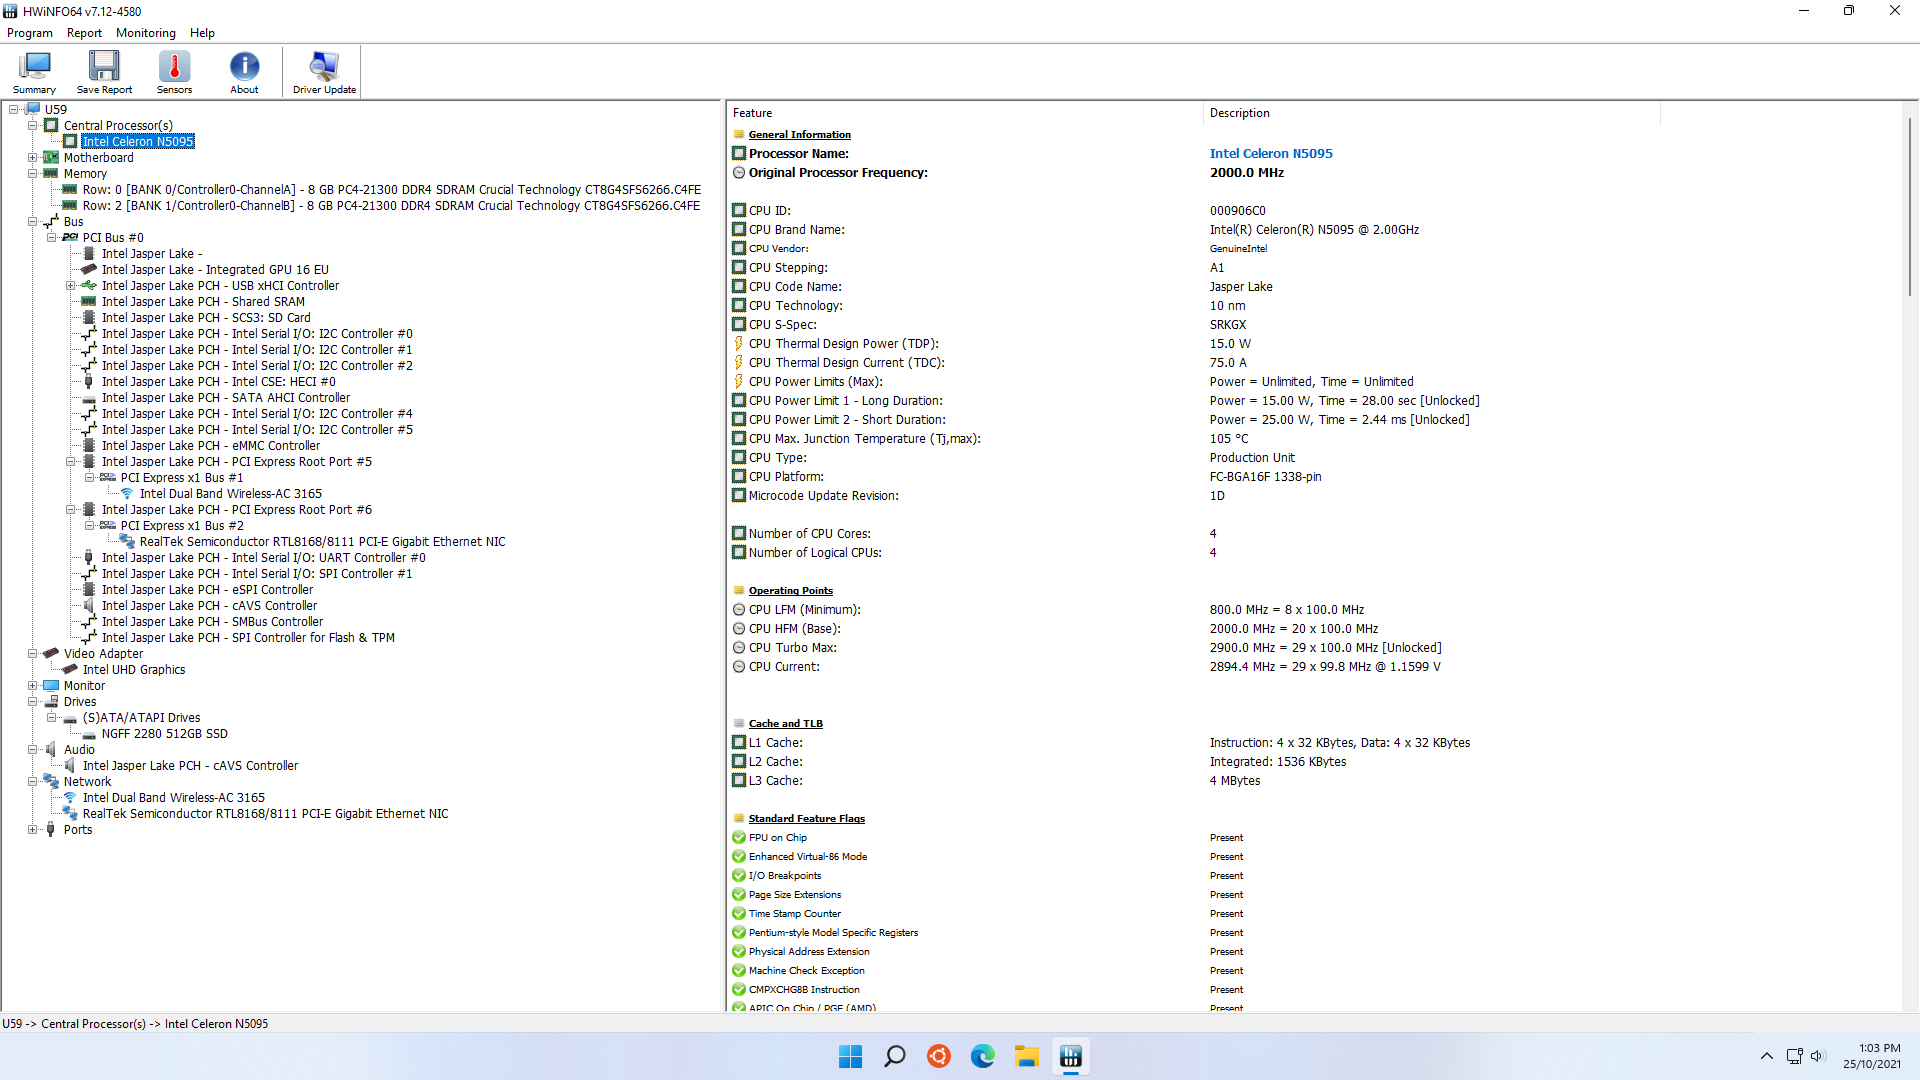Screen dimensions: 1920x1080
Task: Open the Help menu
Action: (x=202, y=33)
